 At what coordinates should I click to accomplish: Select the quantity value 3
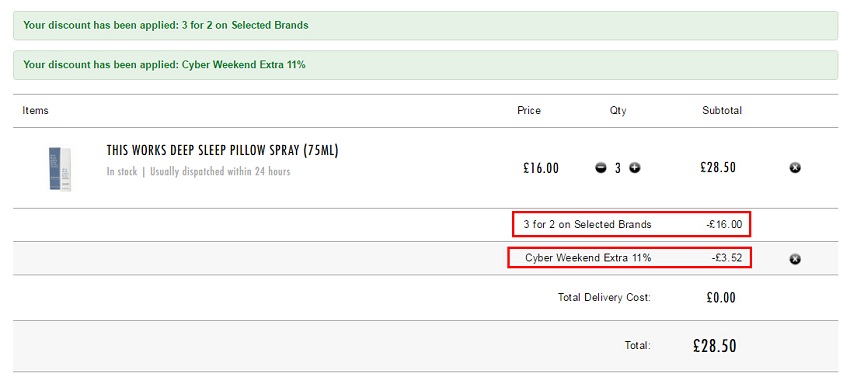[x=617, y=168]
